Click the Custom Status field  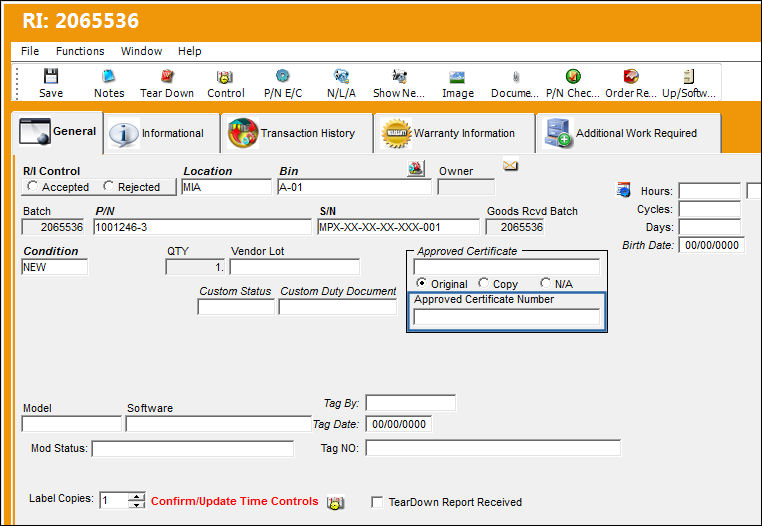[x=236, y=307]
